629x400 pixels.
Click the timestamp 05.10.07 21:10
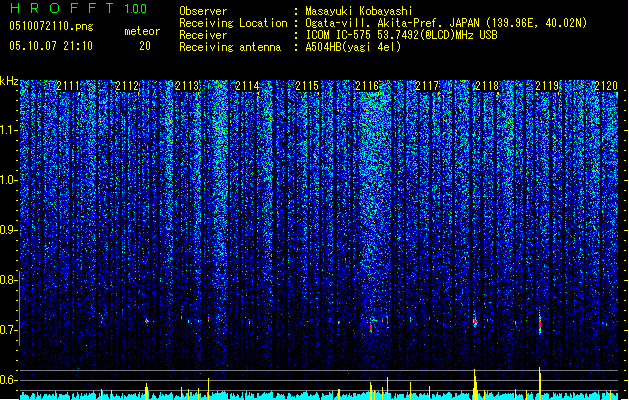[51, 46]
